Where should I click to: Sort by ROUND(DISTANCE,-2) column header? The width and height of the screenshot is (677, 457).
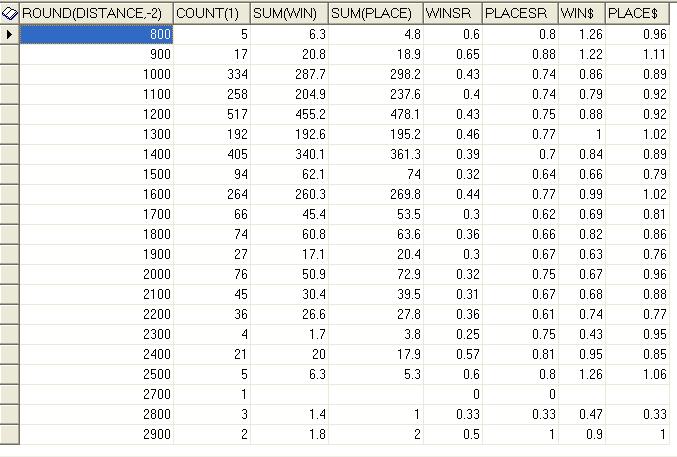coord(96,14)
